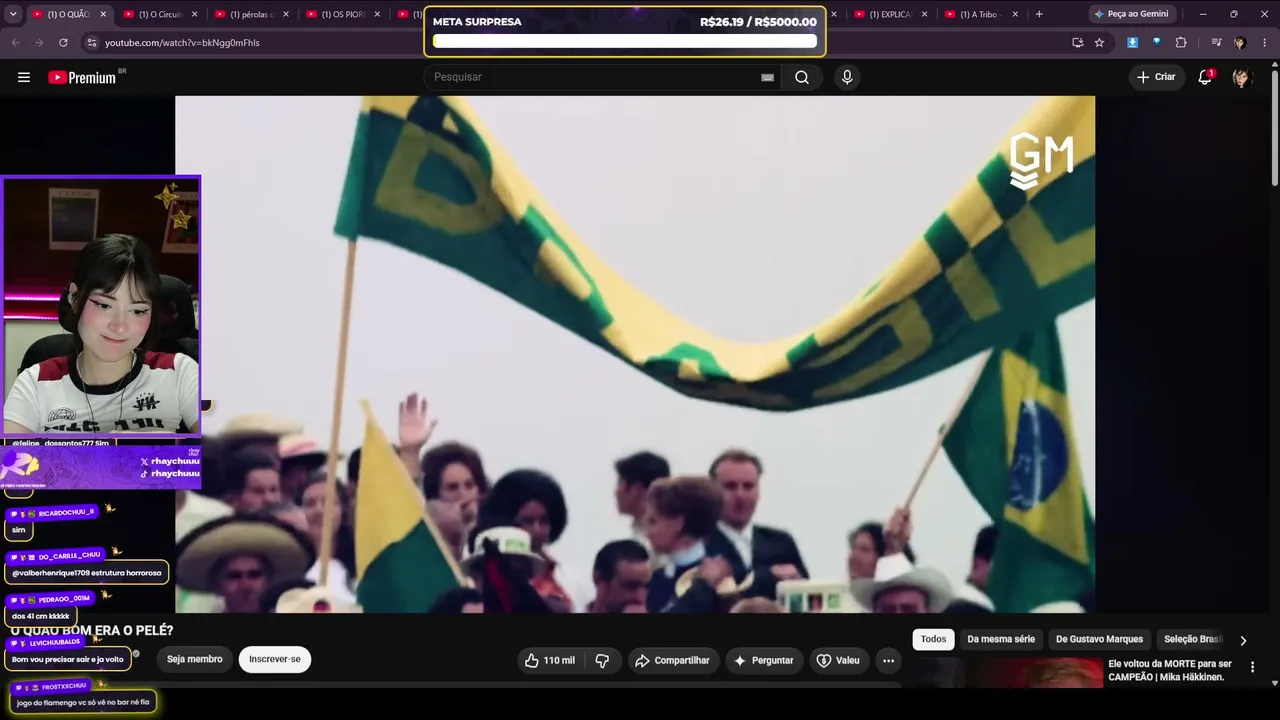Click Seja membro button
Screen dimensions: 1280x720
(194, 659)
